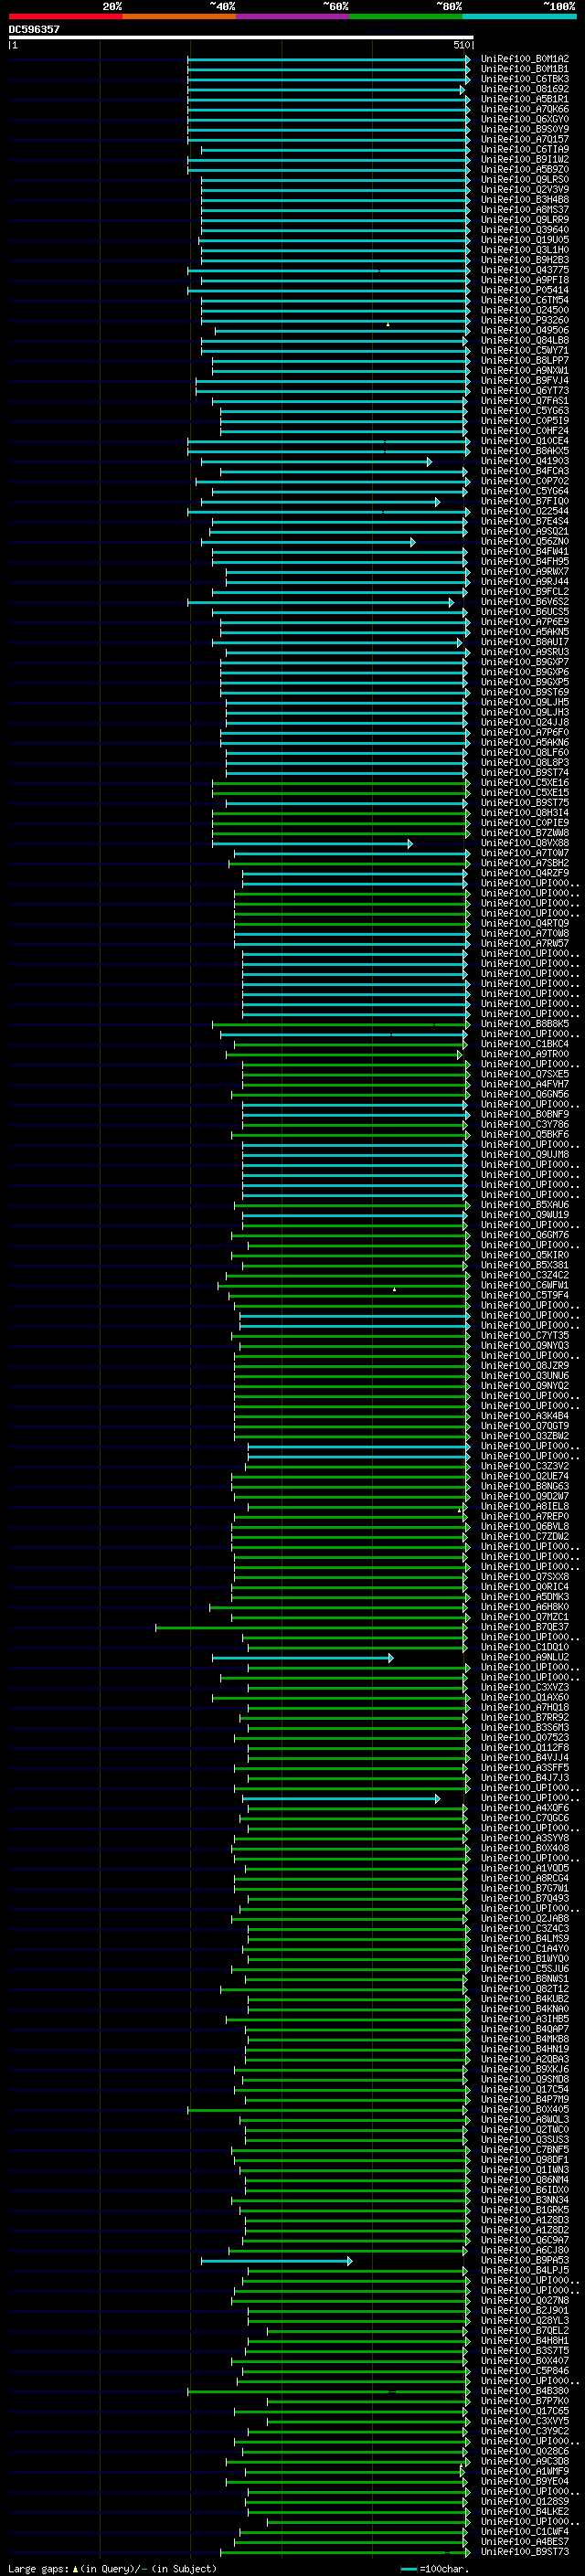This screenshot has width=585, height=2576.
Task: Select the hit label UniRef100_A7QK66
Action: [x=525, y=109]
